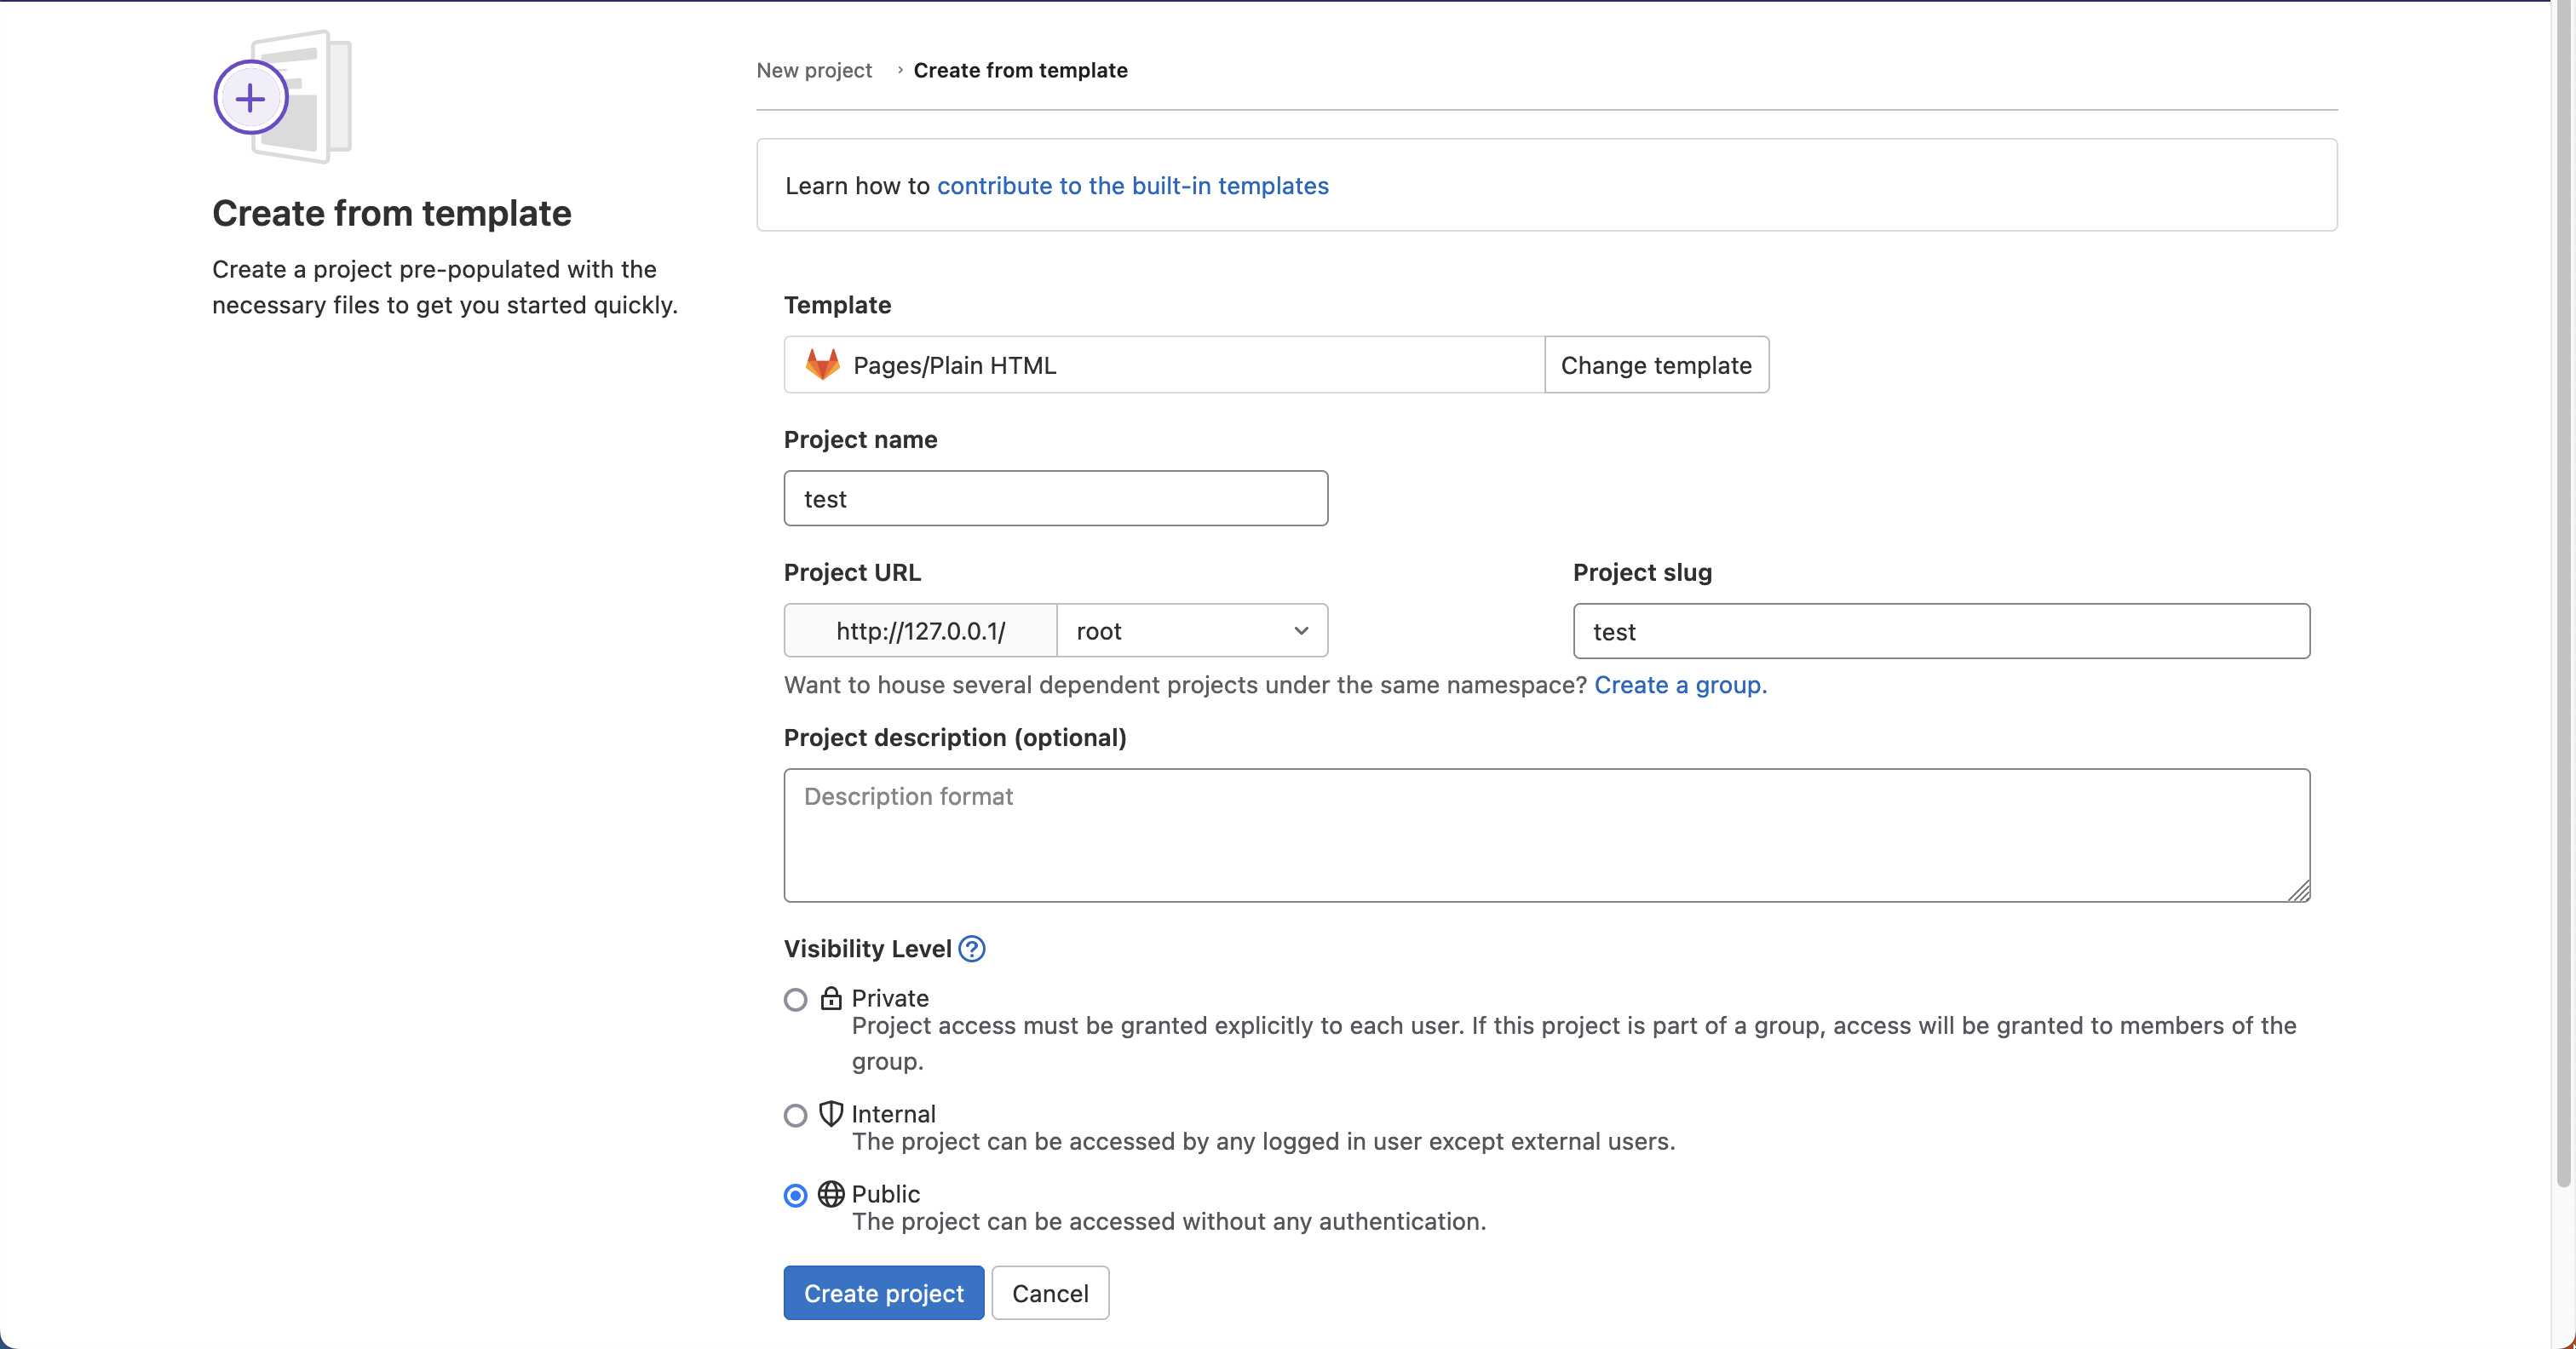This screenshot has height=1349, width=2576.
Task: Click the lock icon next to Private
Action: click(x=831, y=998)
